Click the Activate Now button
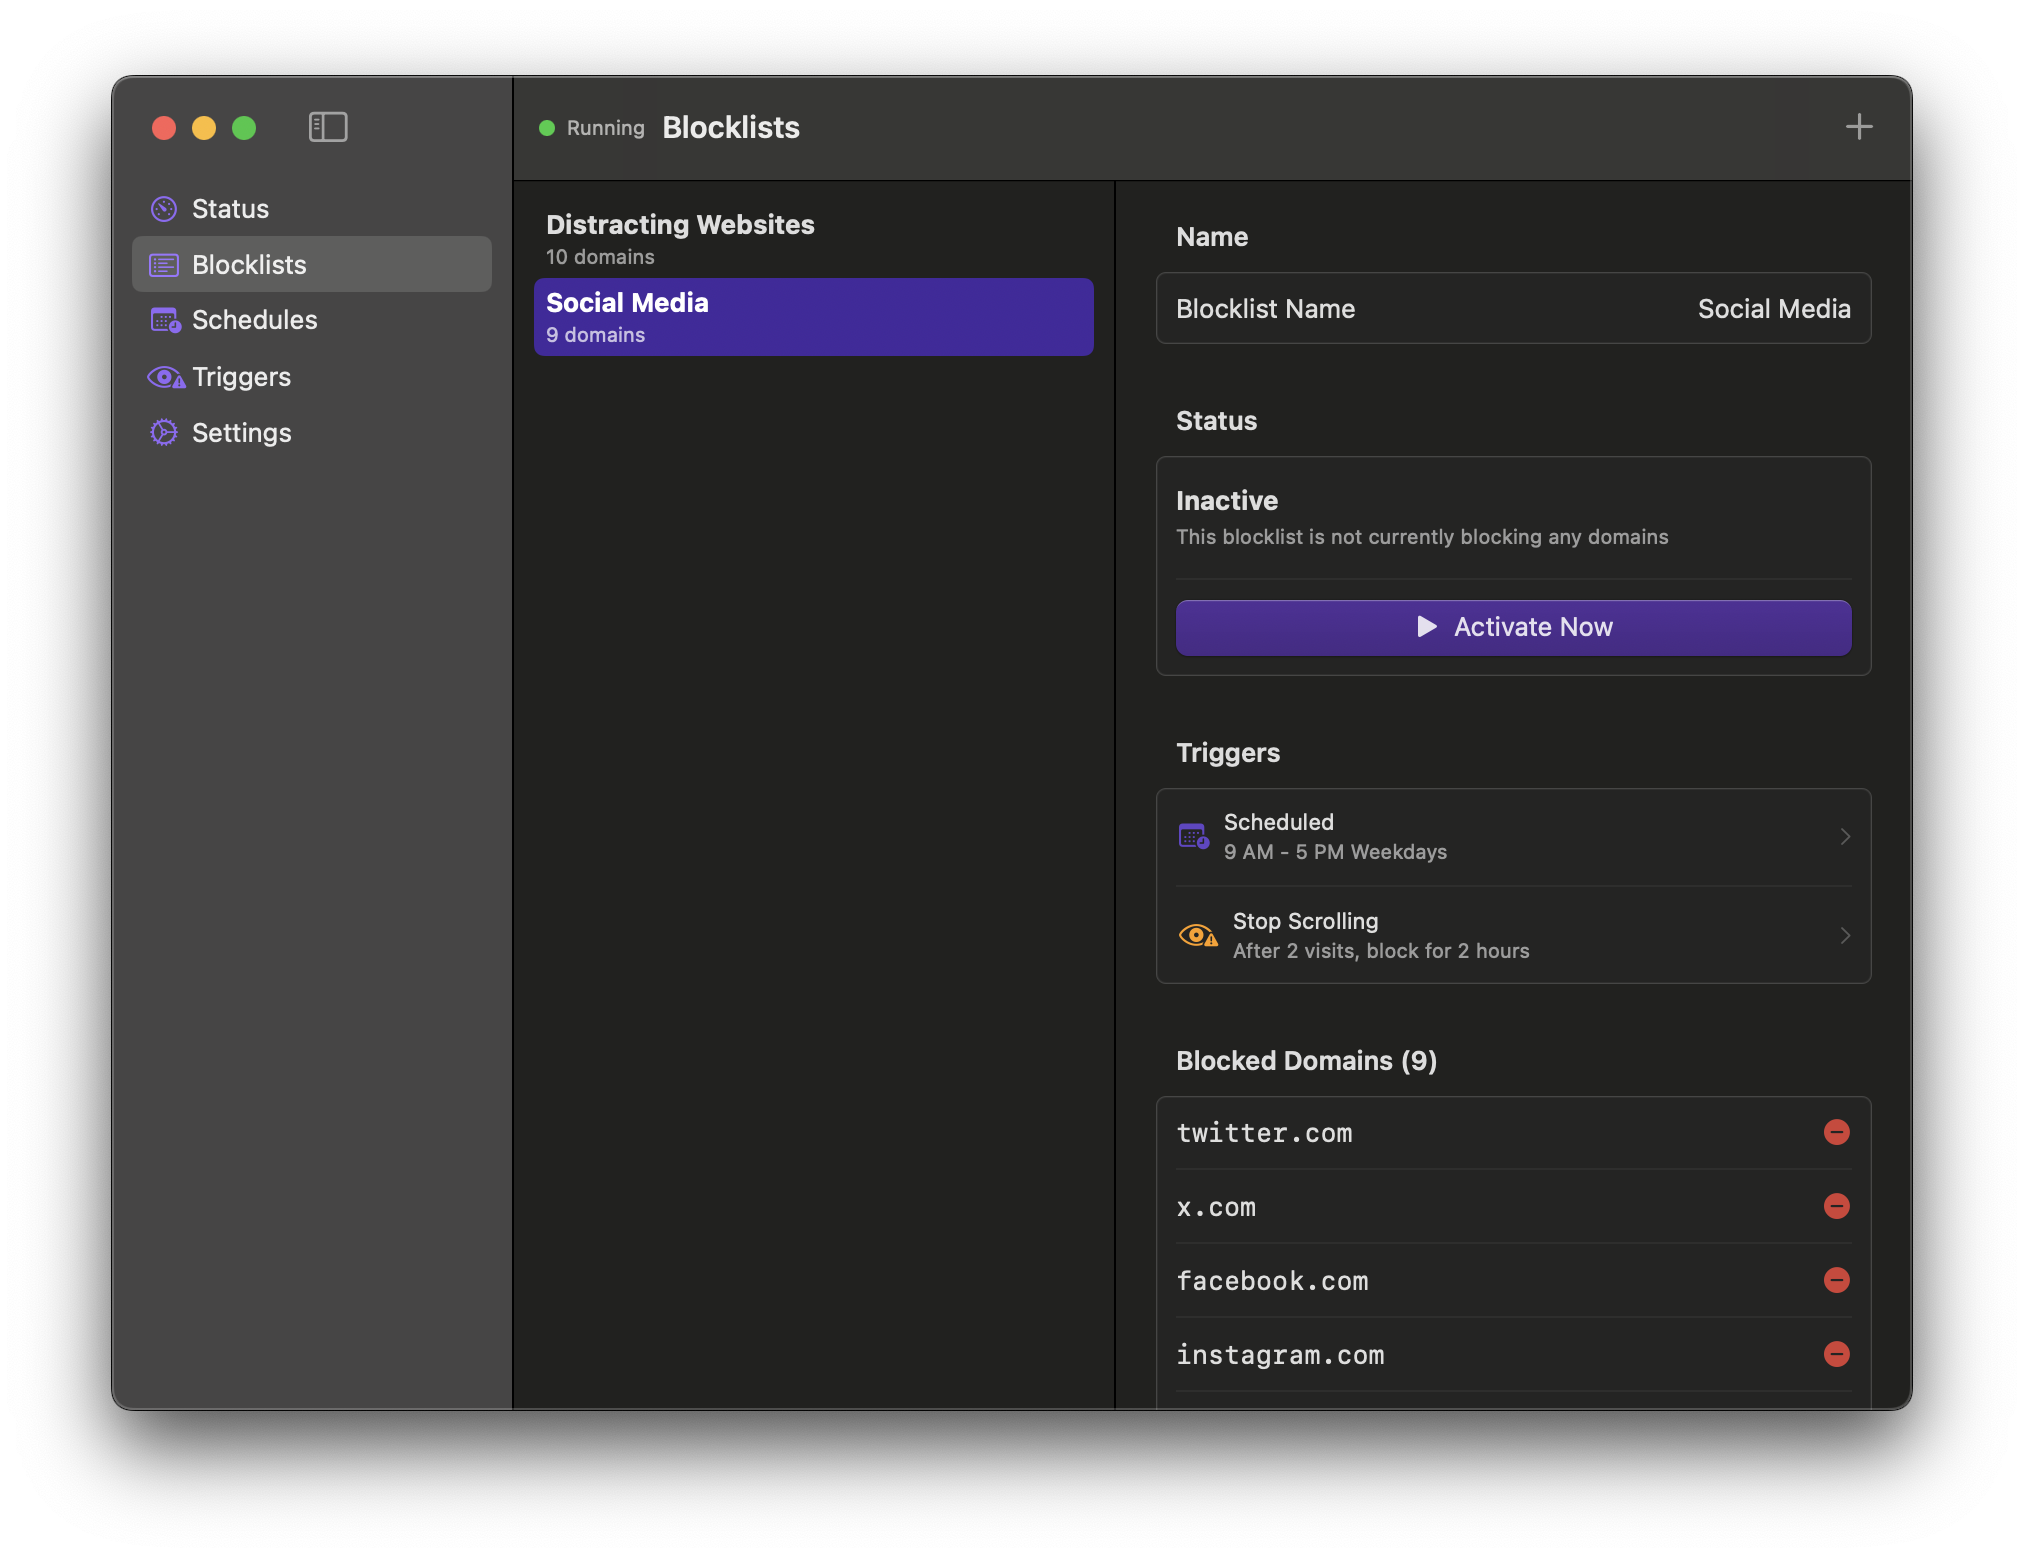Viewport: 2024px width, 1558px height. coord(1513,627)
